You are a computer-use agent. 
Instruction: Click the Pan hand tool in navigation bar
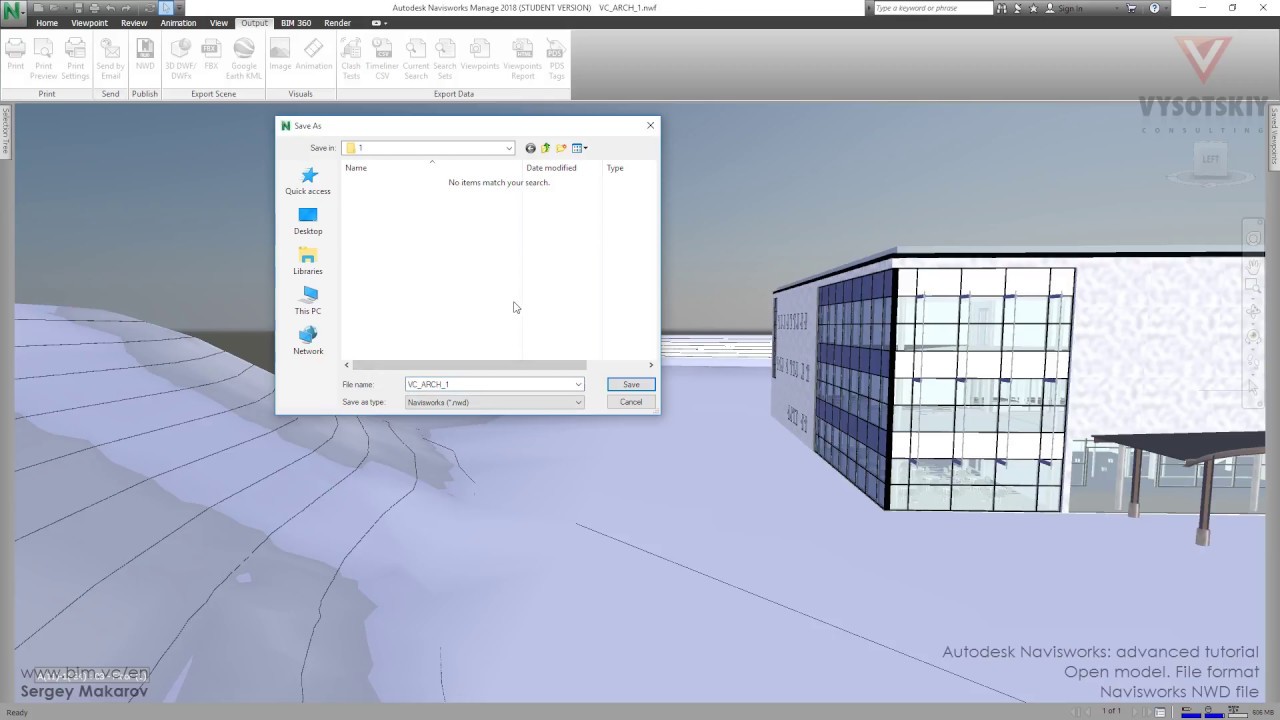coord(1253,265)
